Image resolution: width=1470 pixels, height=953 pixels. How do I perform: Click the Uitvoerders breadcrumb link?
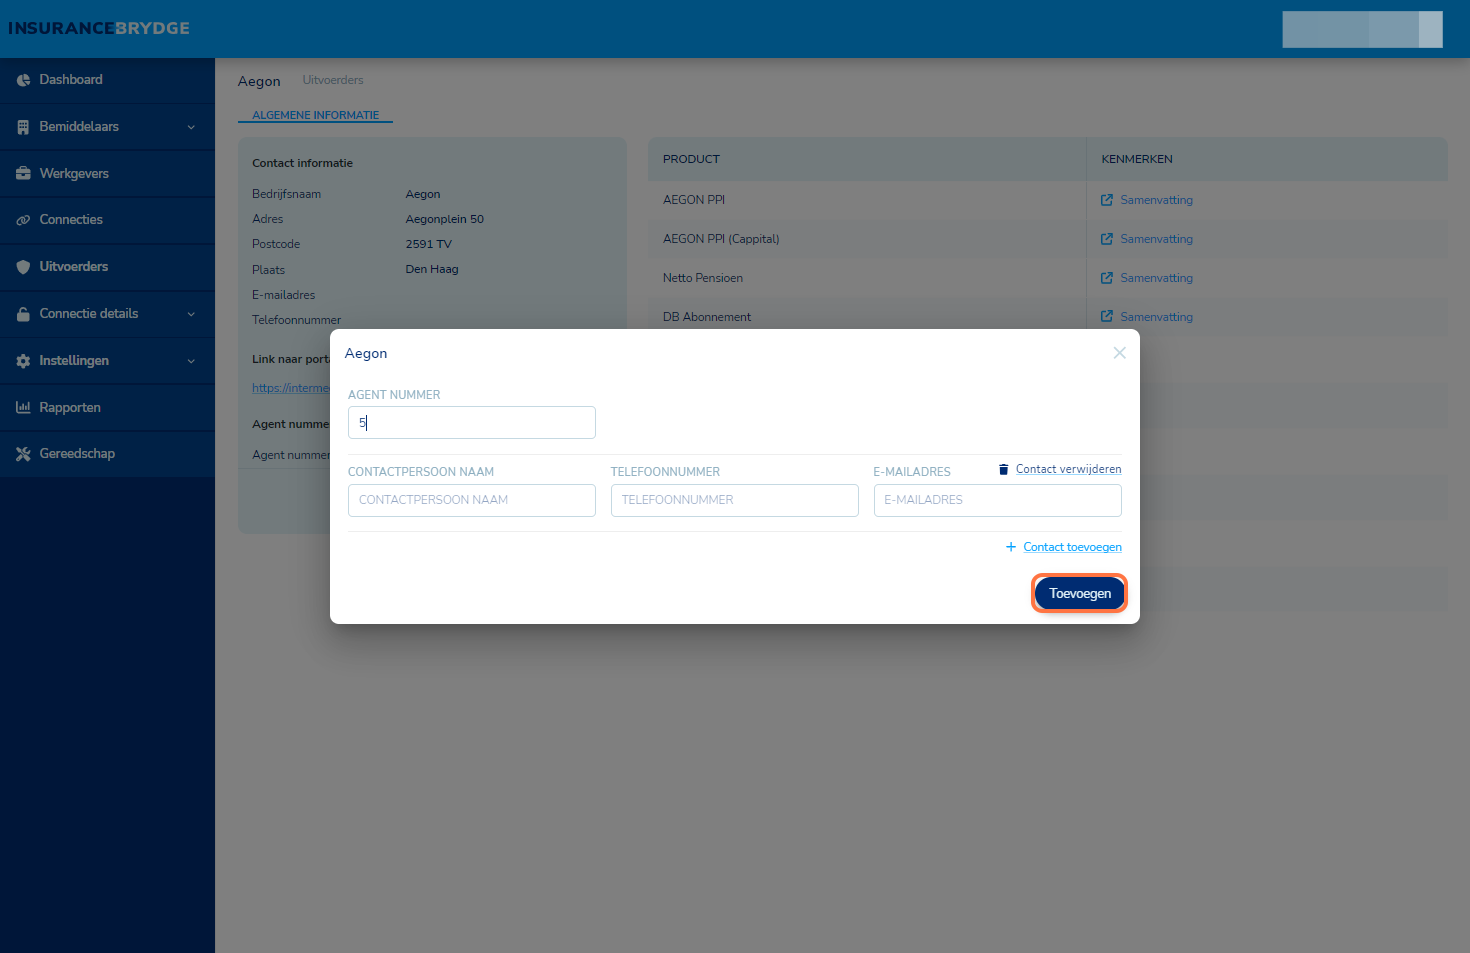[x=333, y=80]
